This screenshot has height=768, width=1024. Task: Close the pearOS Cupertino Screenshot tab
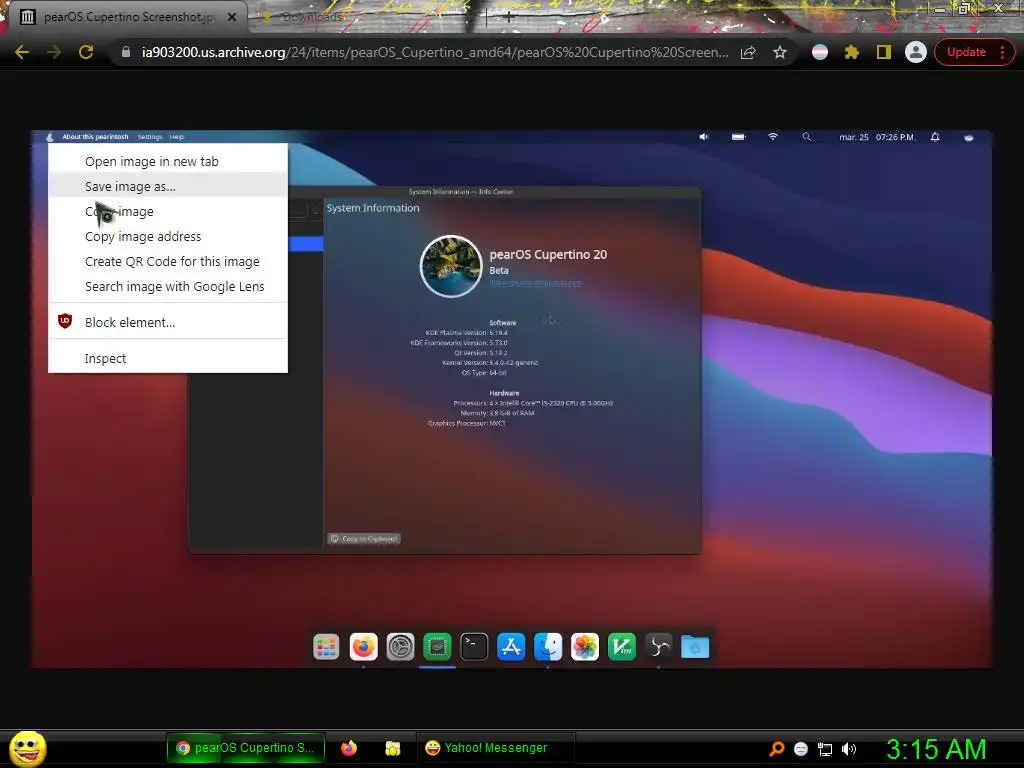[x=232, y=17]
